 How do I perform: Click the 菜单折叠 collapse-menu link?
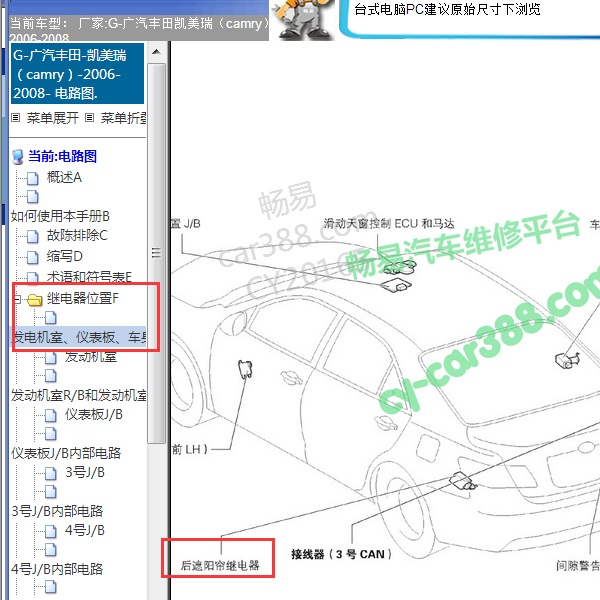click(123, 118)
